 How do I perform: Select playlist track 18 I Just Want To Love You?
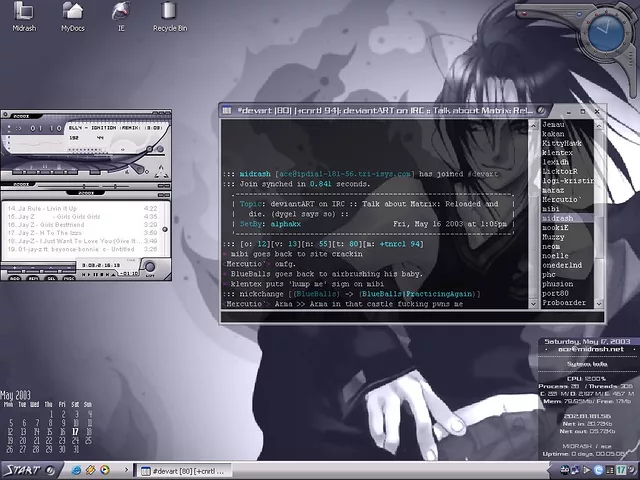(82, 241)
